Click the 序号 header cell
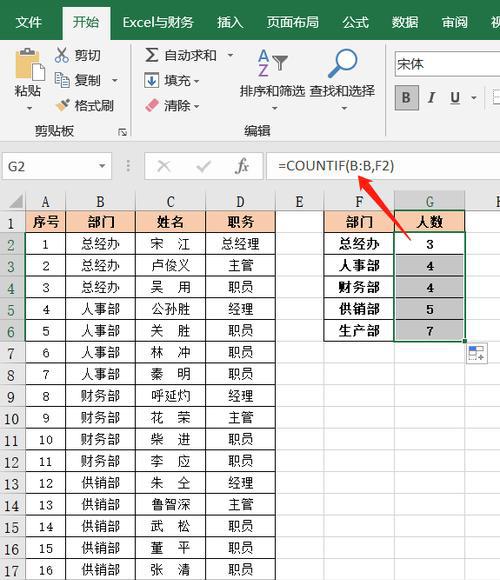Viewport: 500px width, 580px height. click(x=45, y=222)
